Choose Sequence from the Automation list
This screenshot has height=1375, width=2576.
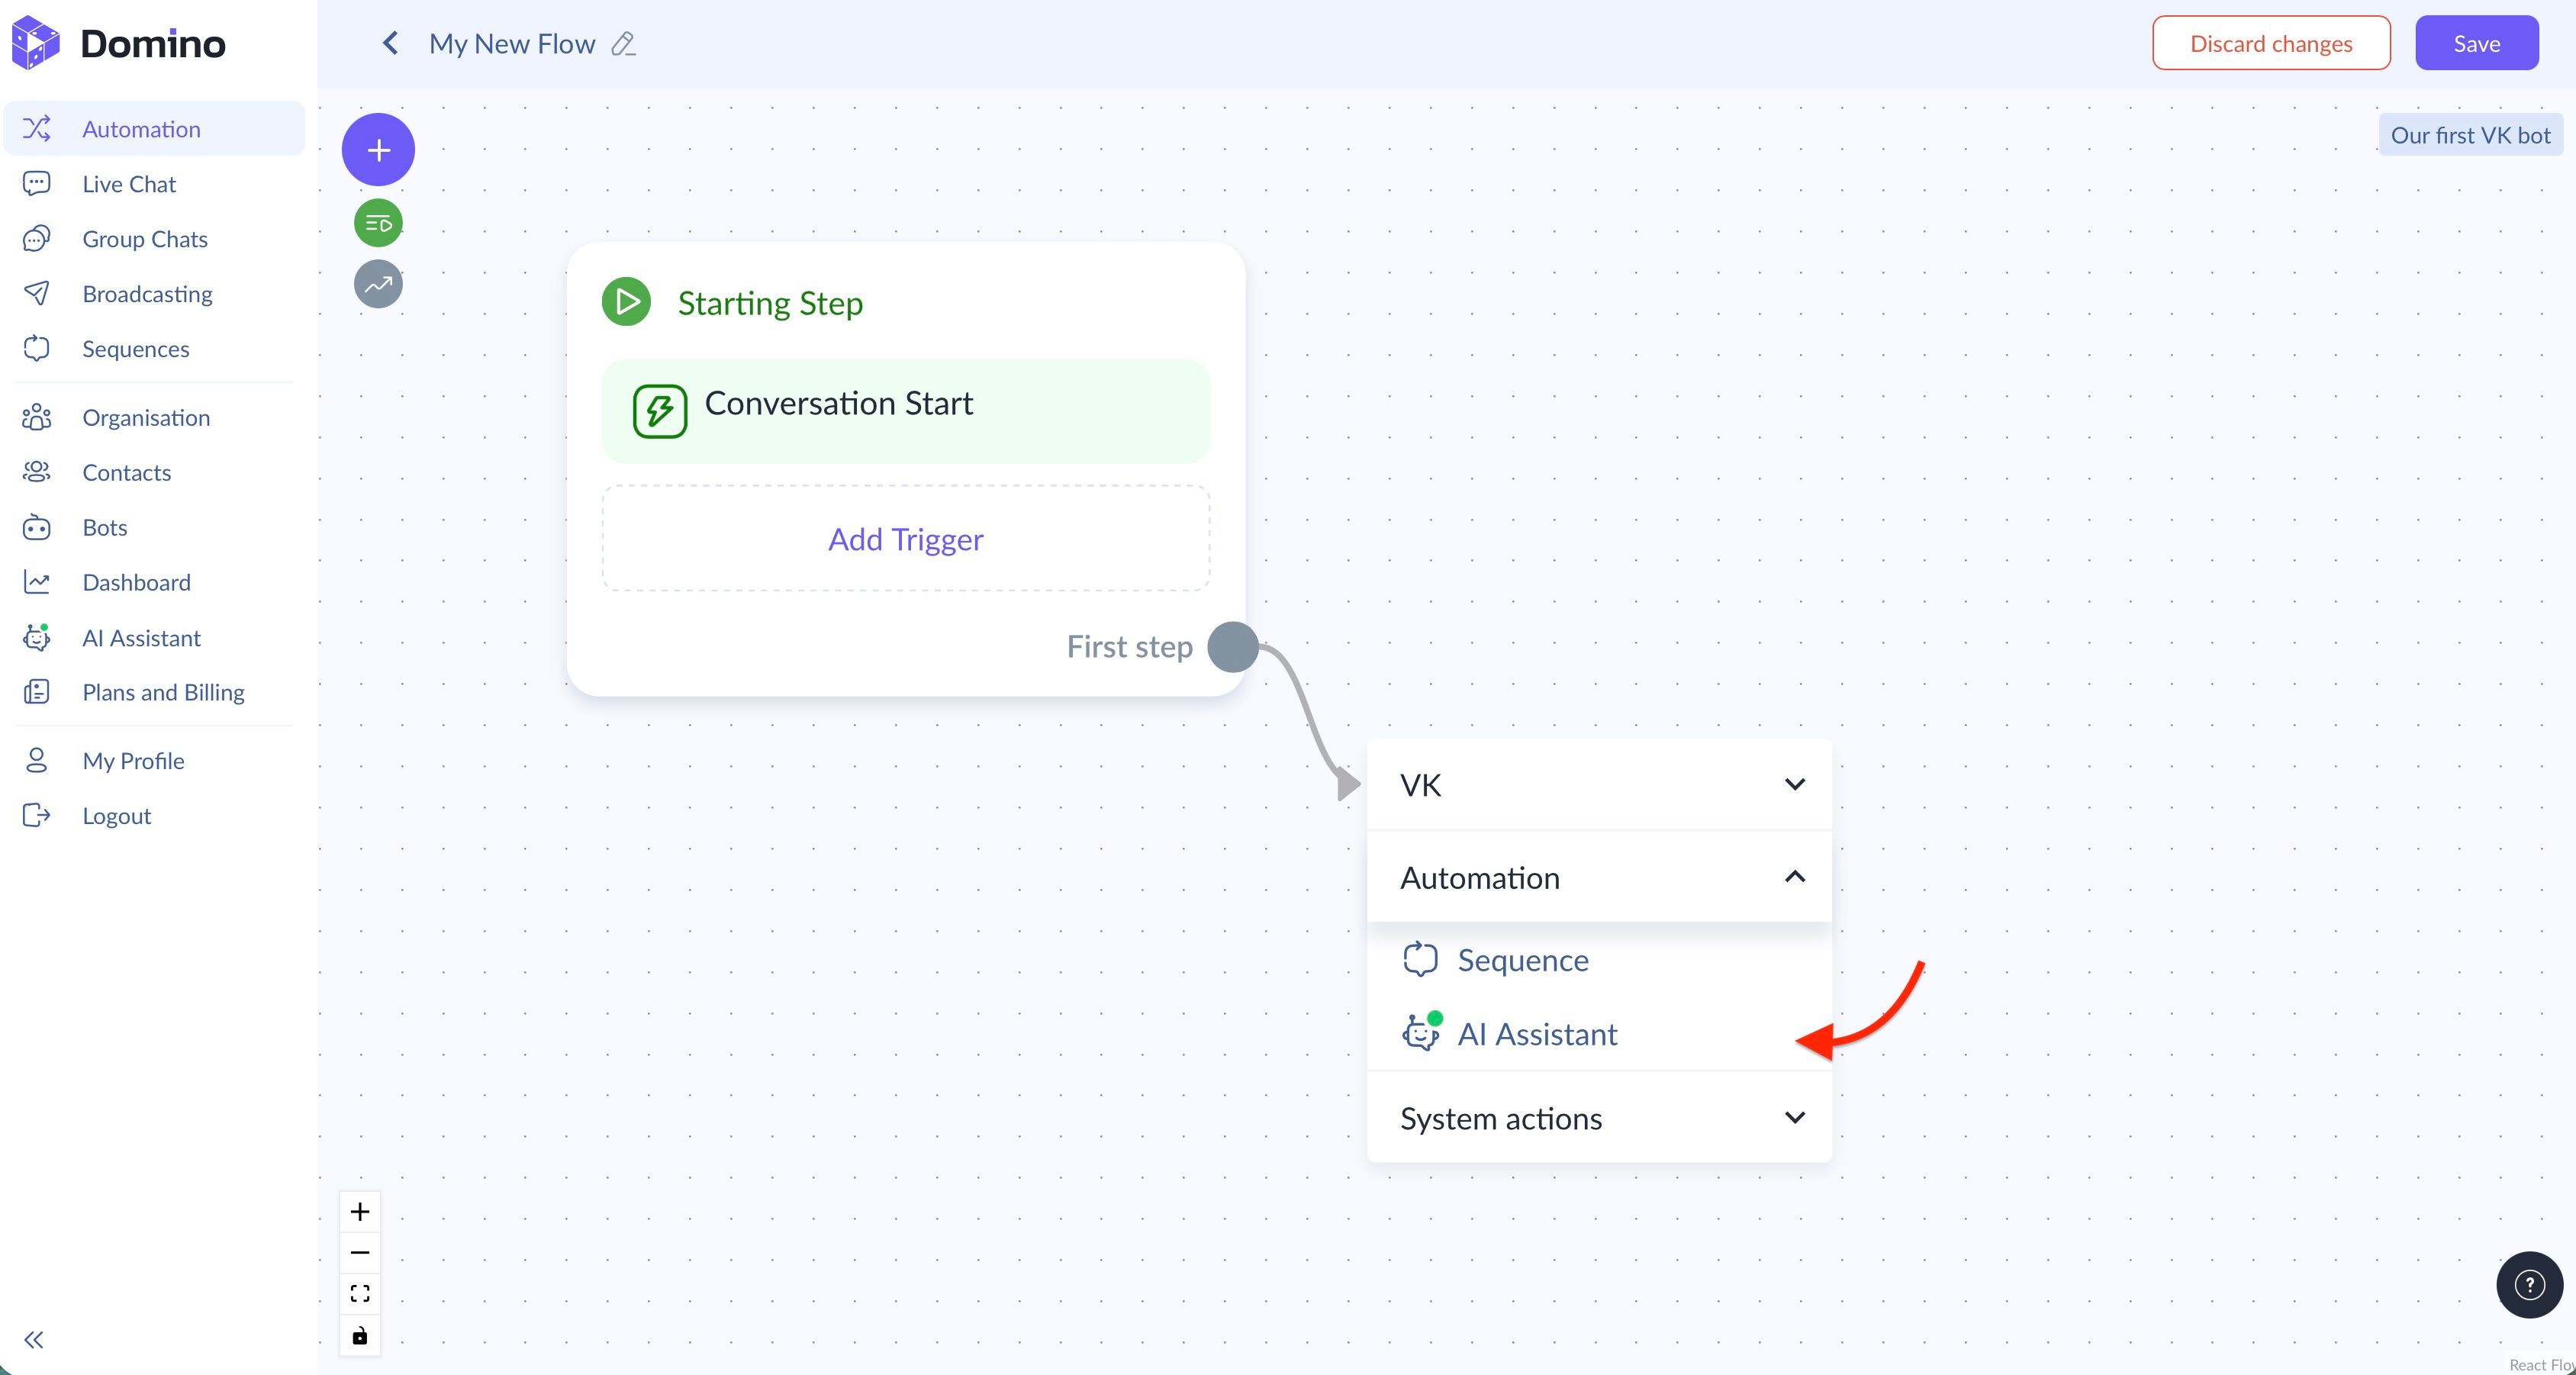[x=1521, y=960]
